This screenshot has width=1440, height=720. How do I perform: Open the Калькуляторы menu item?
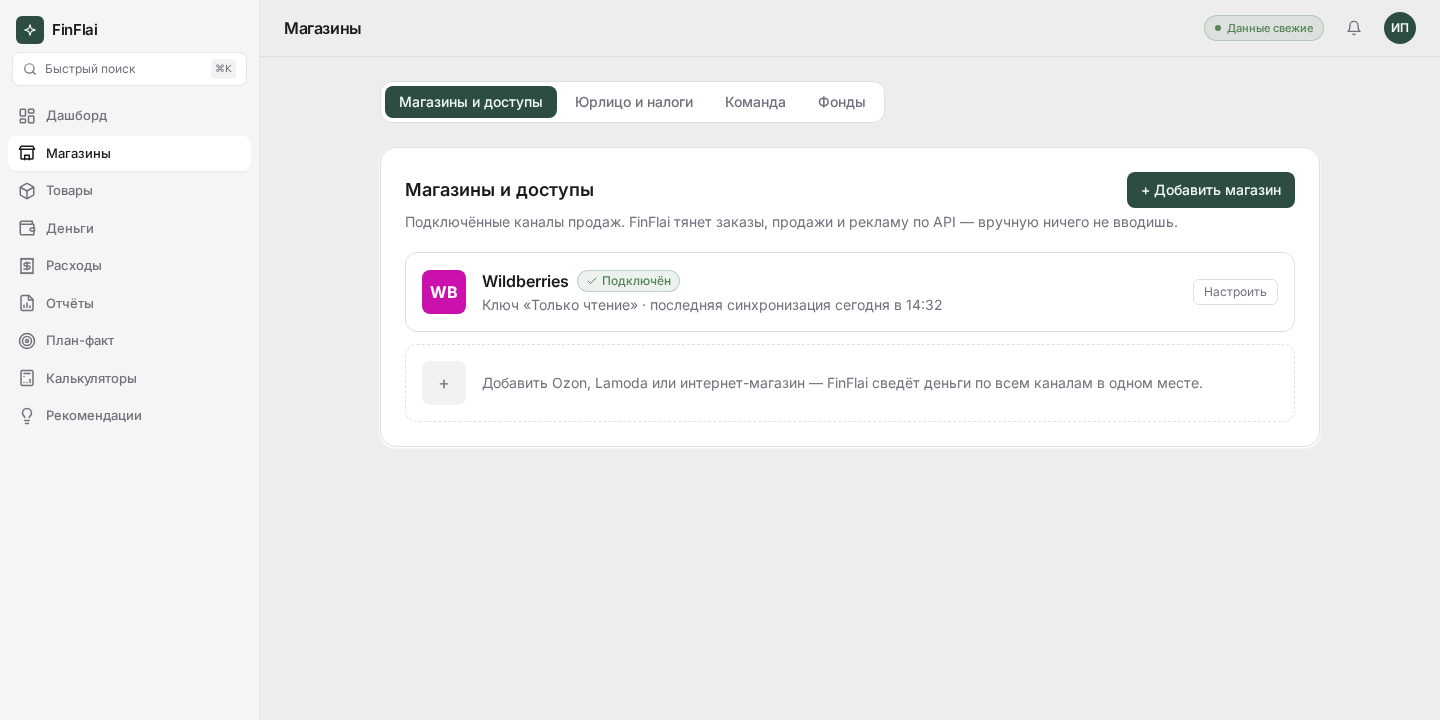coord(129,378)
